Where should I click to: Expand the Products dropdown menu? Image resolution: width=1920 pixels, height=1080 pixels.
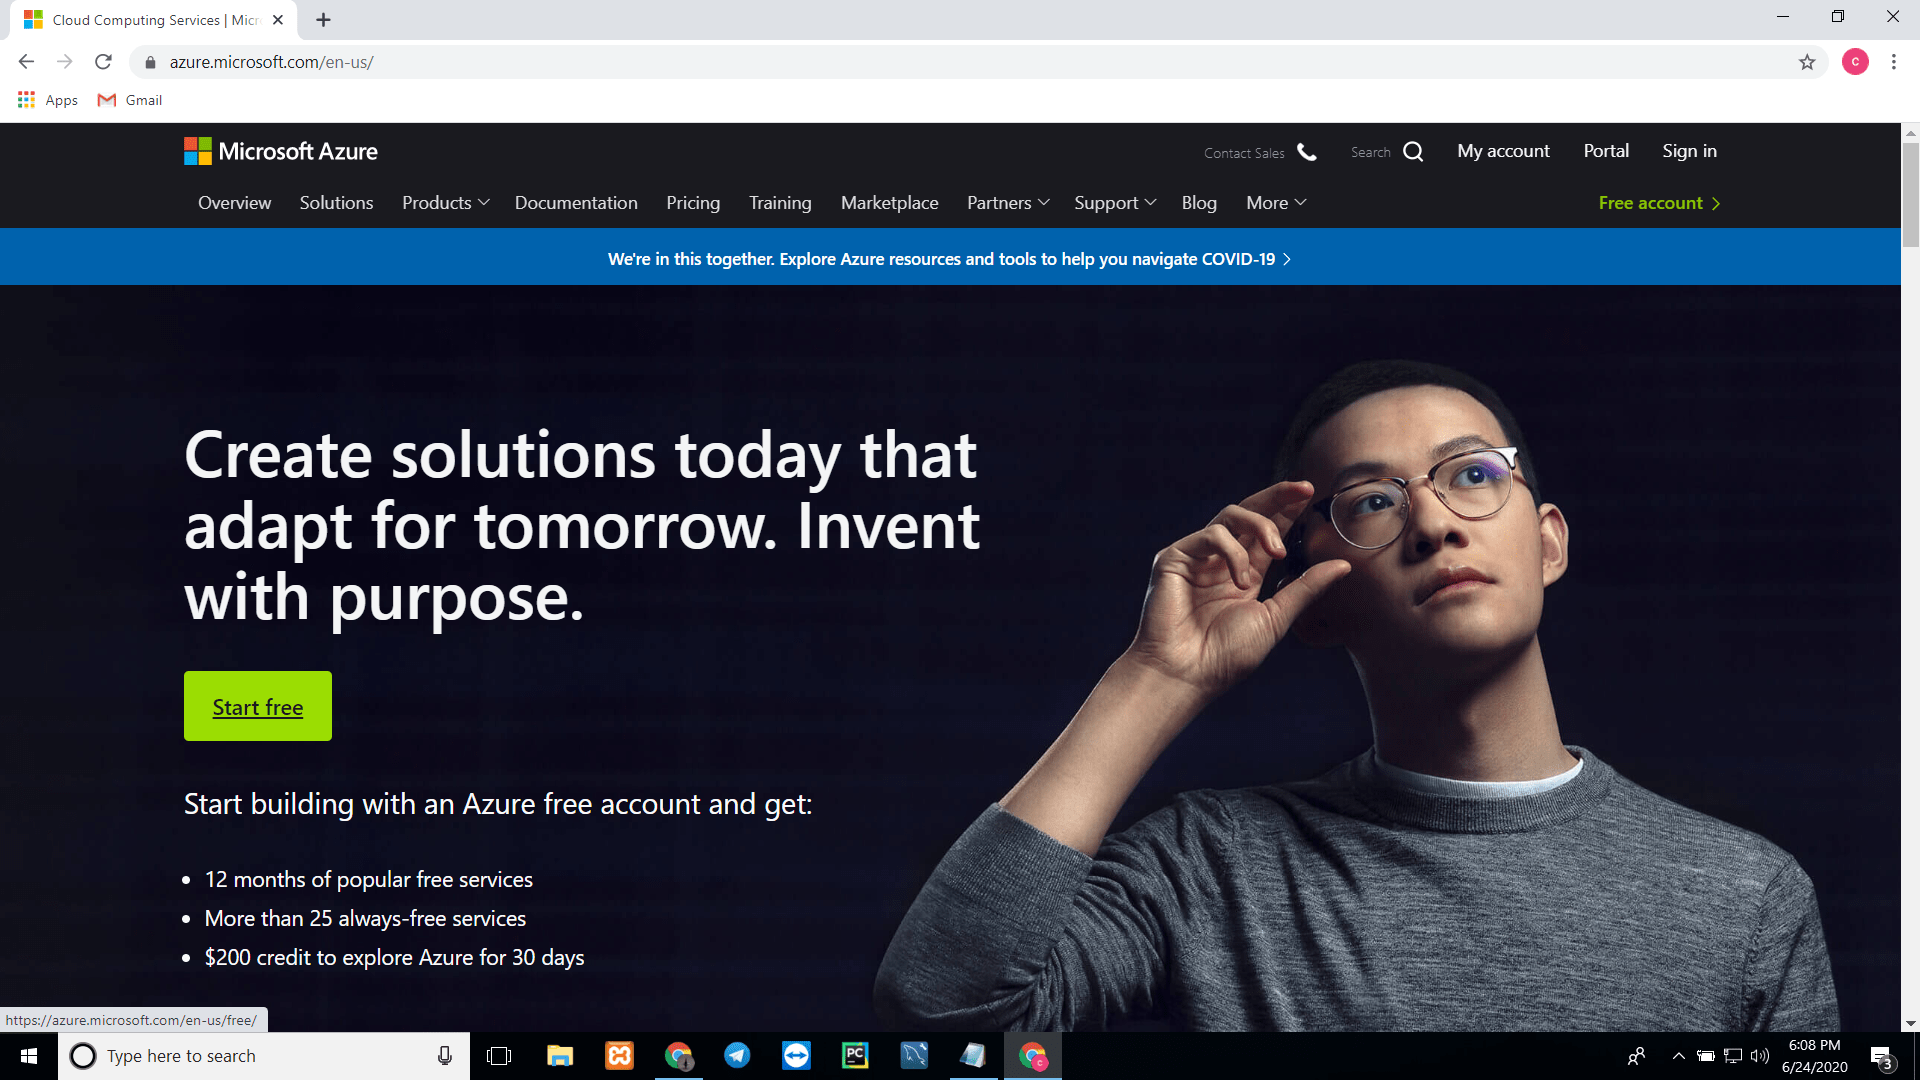(444, 202)
